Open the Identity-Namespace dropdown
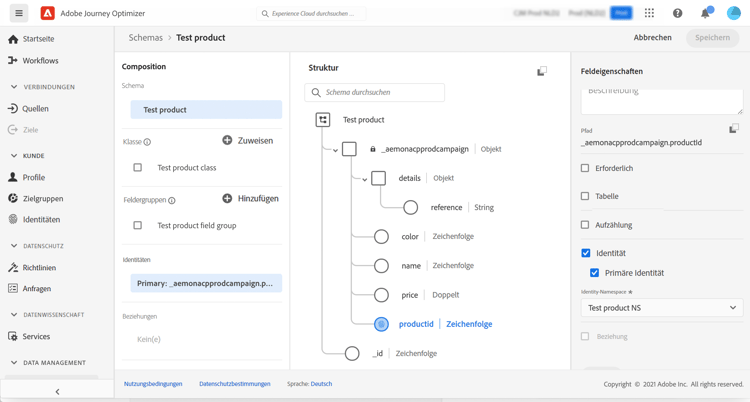The height and width of the screenshot is (402, 750). (x=661, y=308)
